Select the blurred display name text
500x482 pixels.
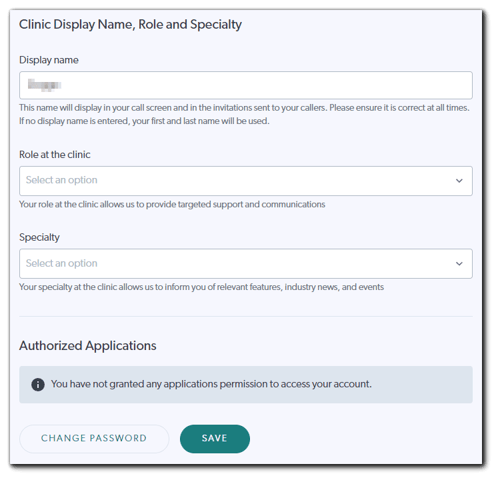point(44,85)
